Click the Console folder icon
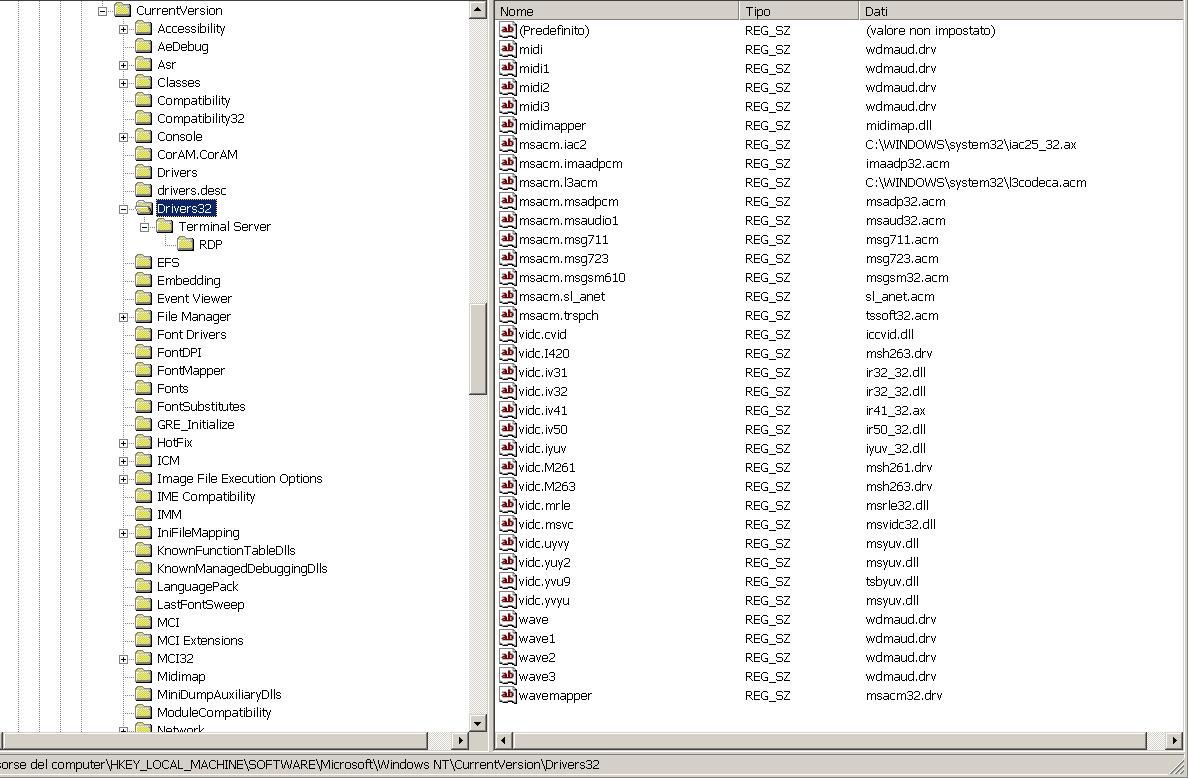The height and width of the screenshot is (778, 1188). tap(144, 136)
